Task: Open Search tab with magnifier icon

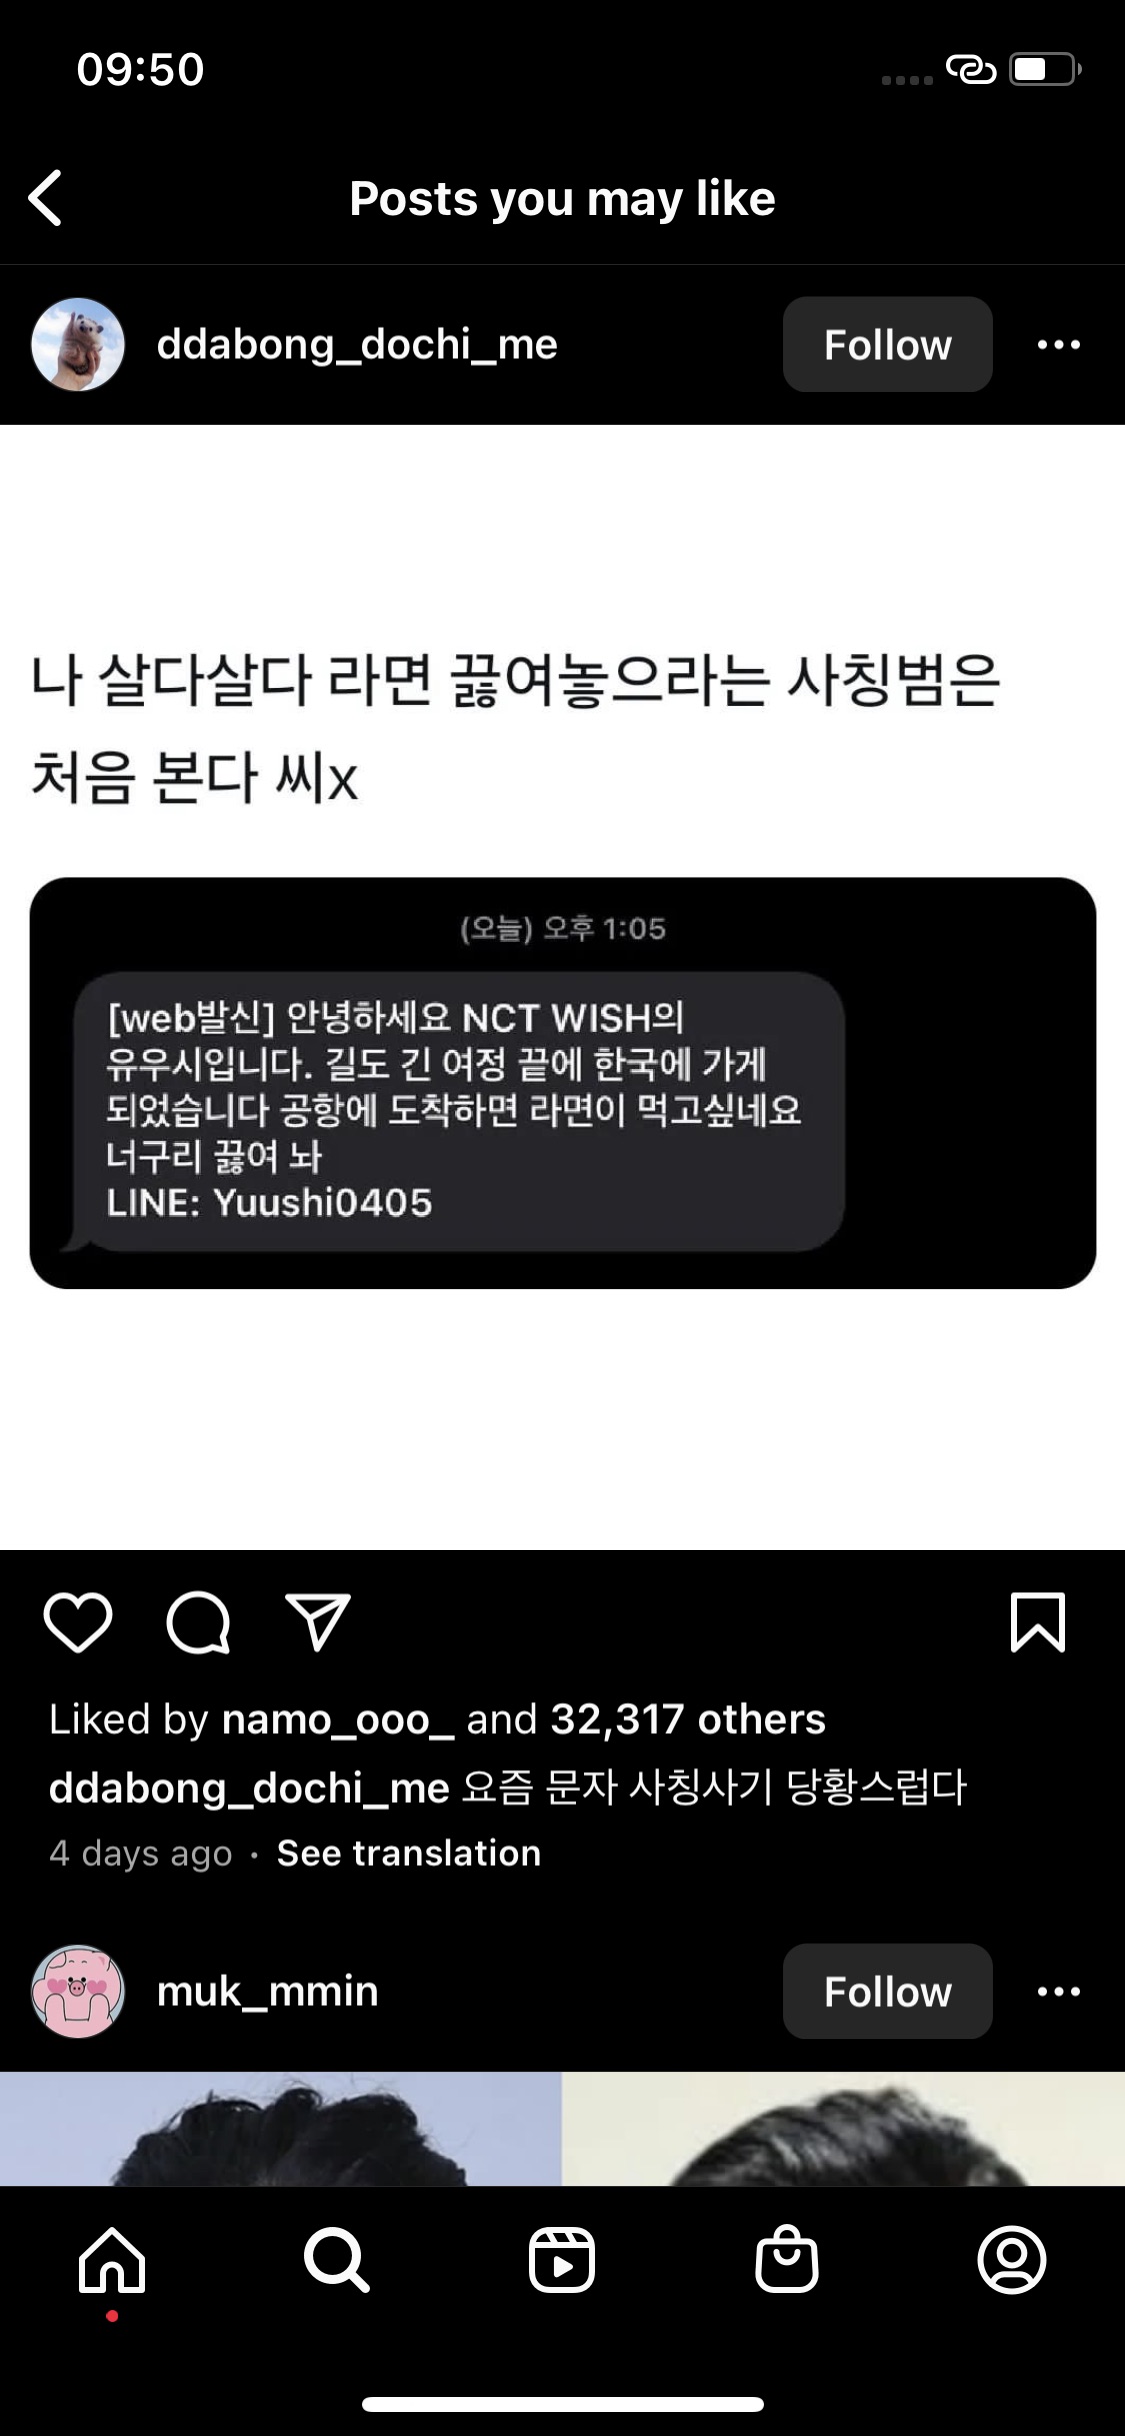Action: point(337,2260)
